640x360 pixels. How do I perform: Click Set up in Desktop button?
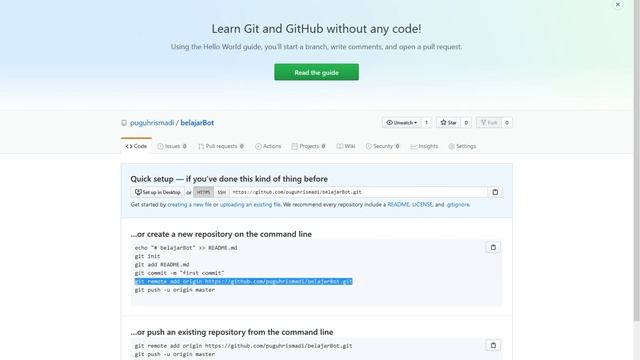click(x=158, y=192)
